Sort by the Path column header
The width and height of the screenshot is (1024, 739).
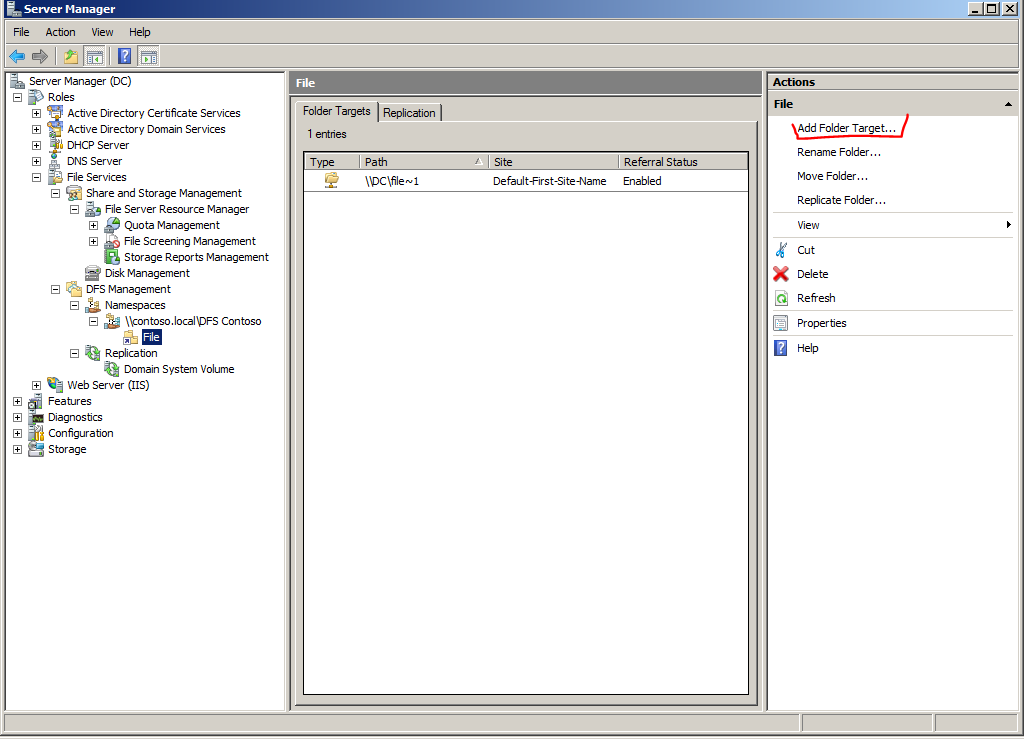(424, 162)
